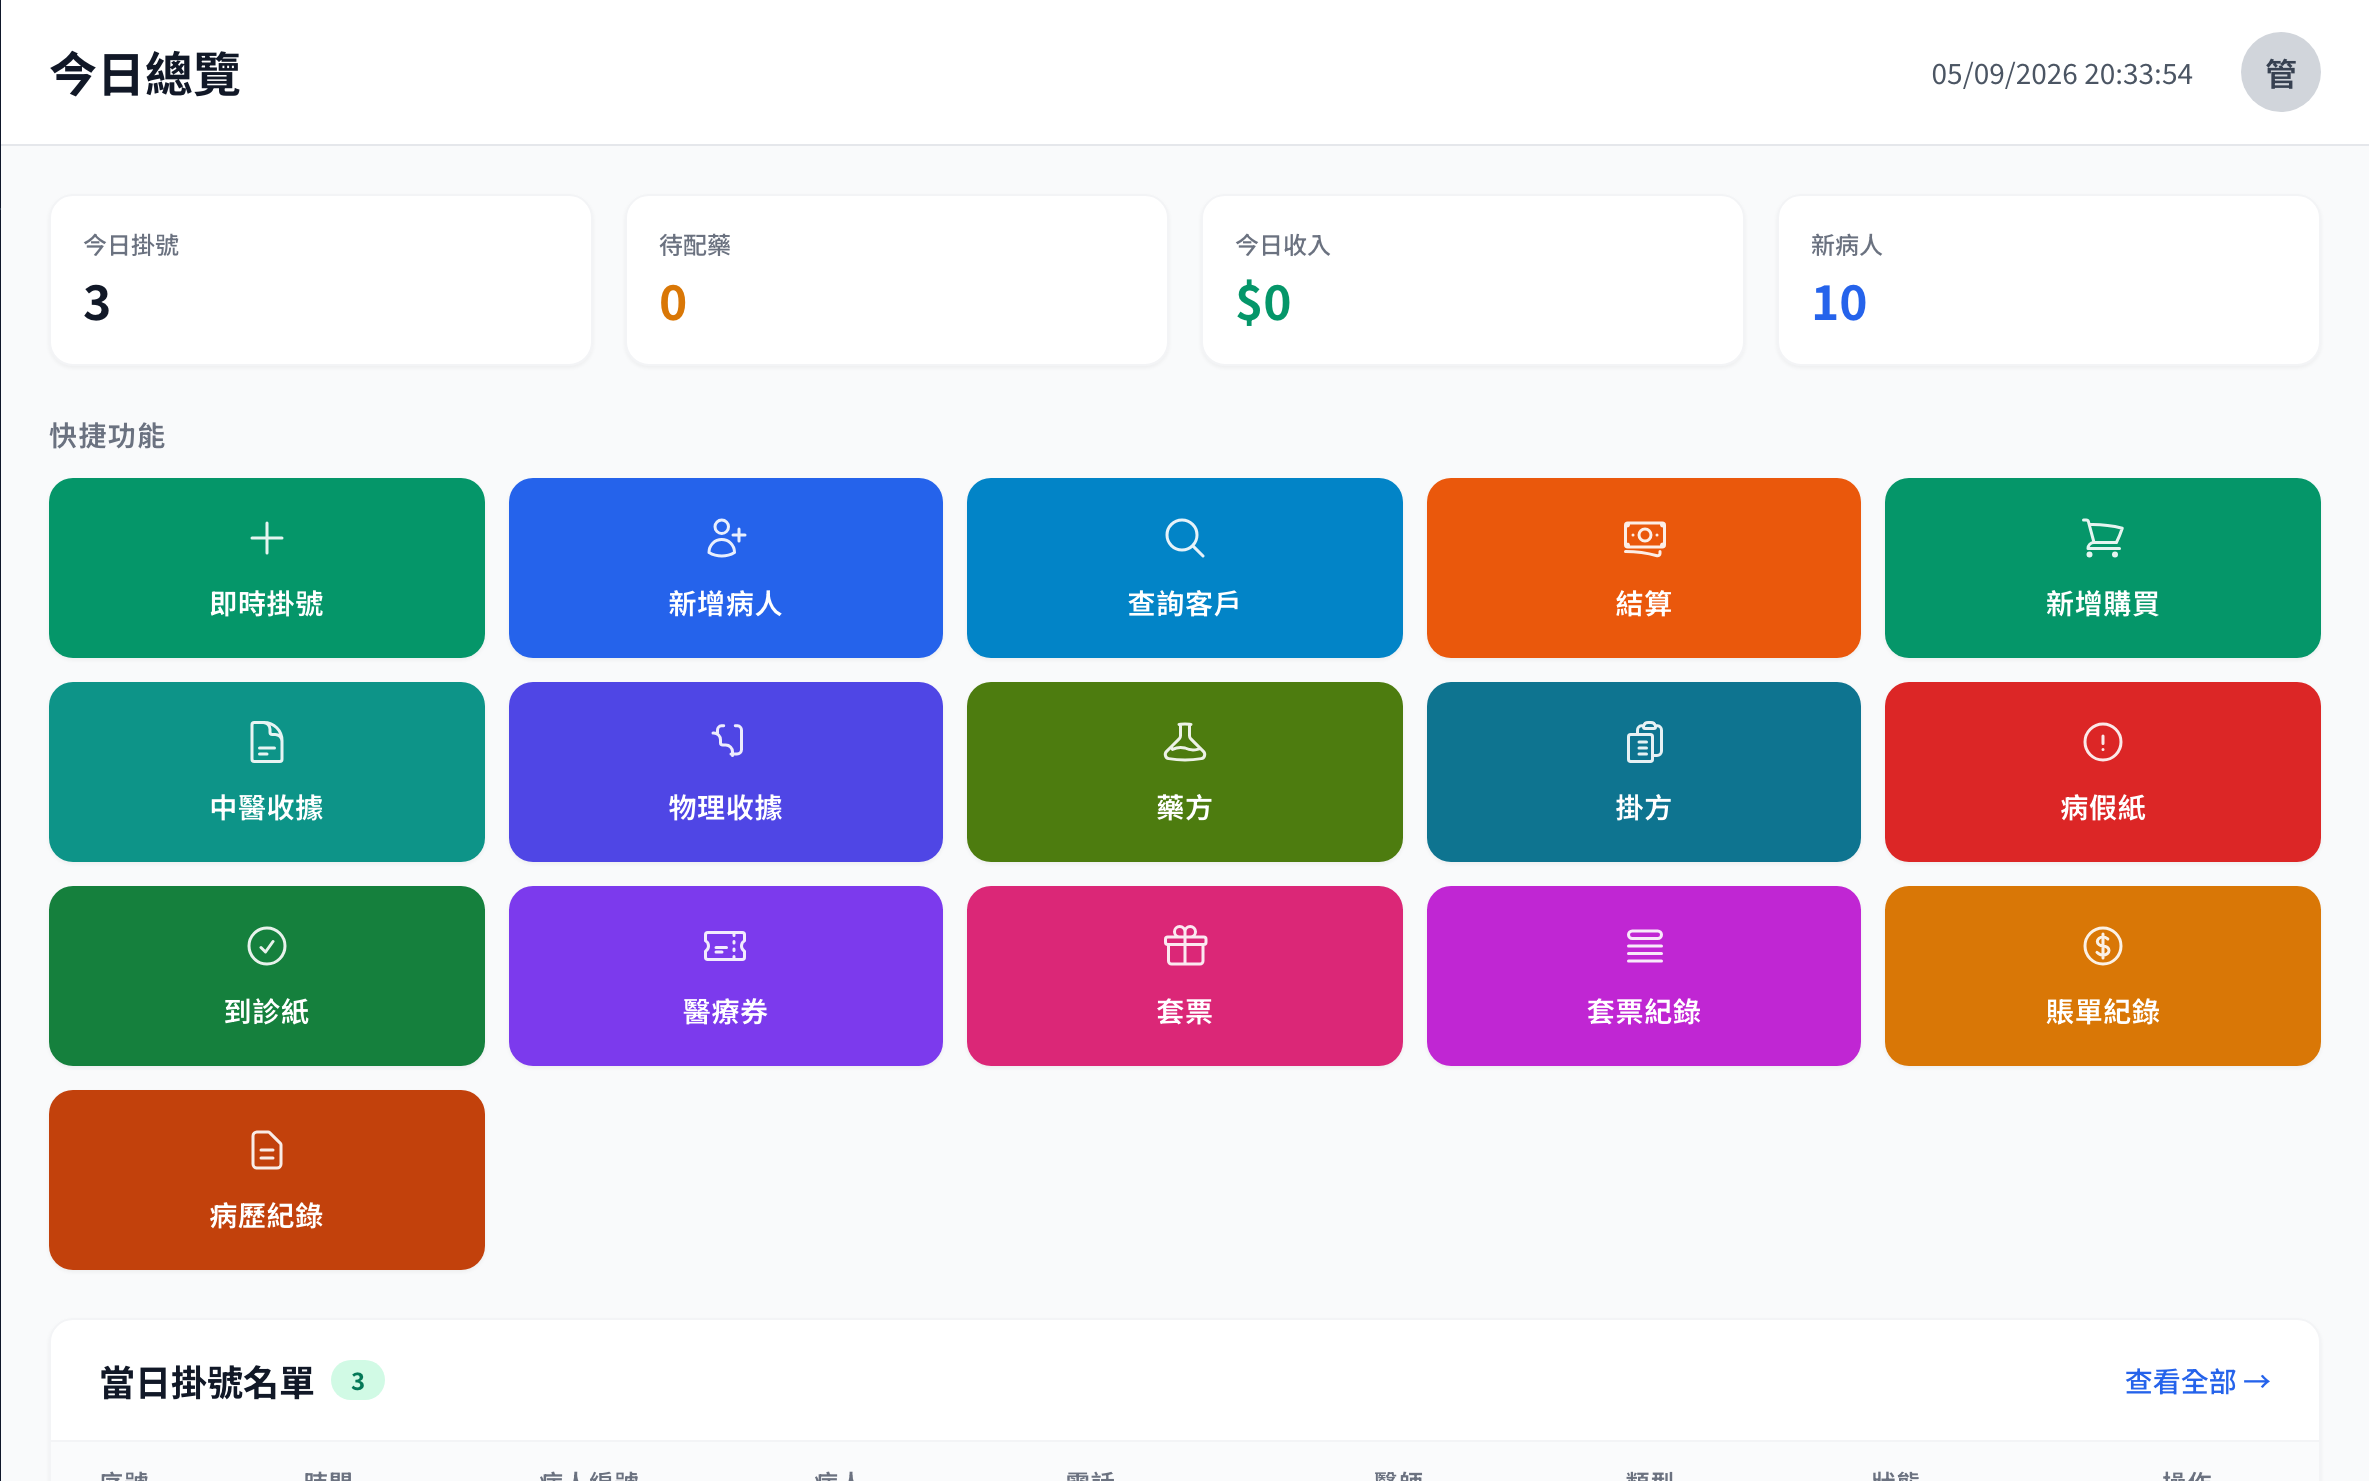
Task: Click the 快捷功能 section heading
Action: point(107,436)
